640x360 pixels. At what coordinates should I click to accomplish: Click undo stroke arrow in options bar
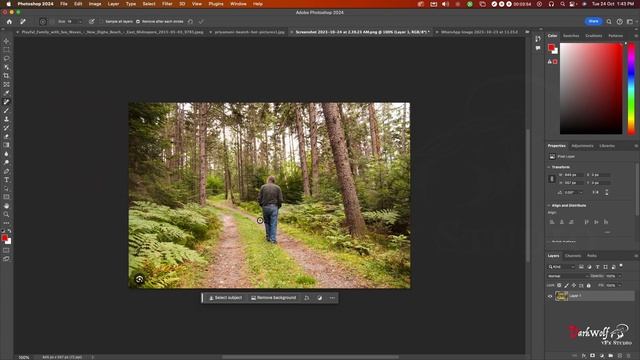point(190,21)
